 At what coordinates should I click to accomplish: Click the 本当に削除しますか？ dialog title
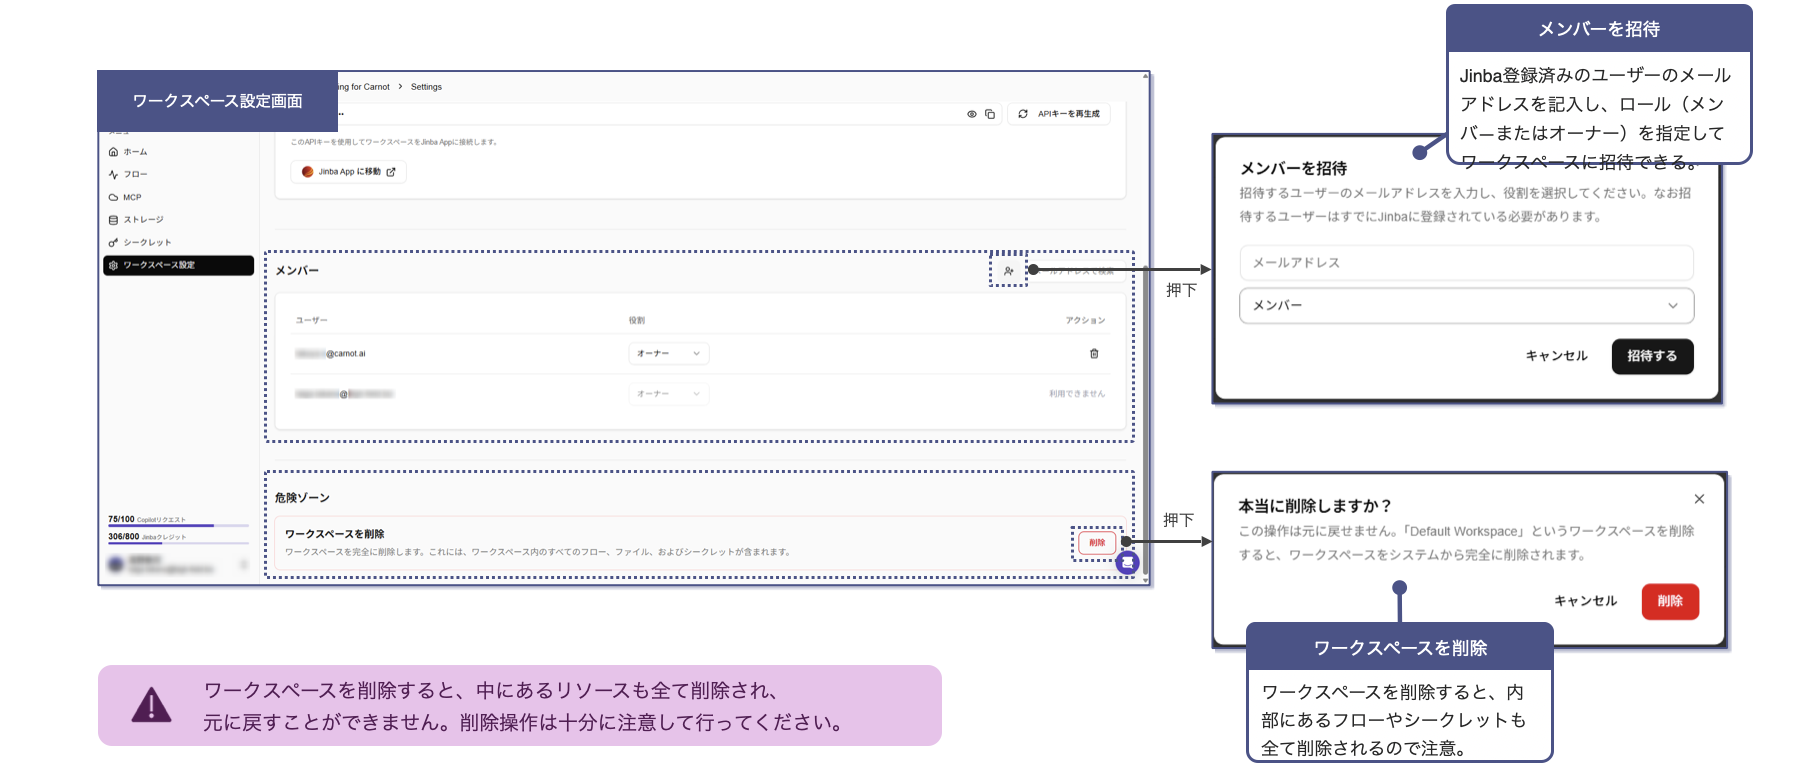click(1314, 507)
